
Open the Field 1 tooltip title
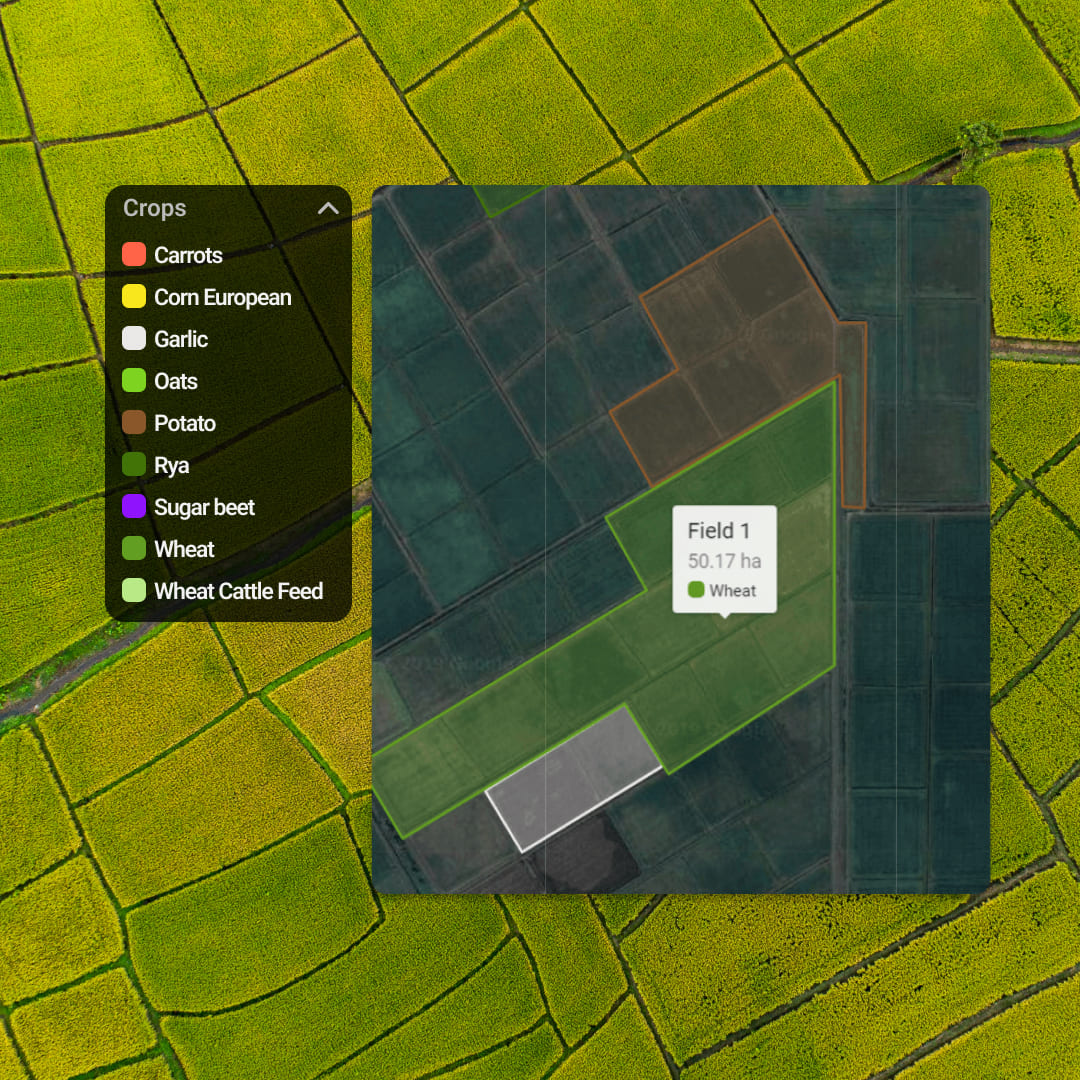click(718, 531)
